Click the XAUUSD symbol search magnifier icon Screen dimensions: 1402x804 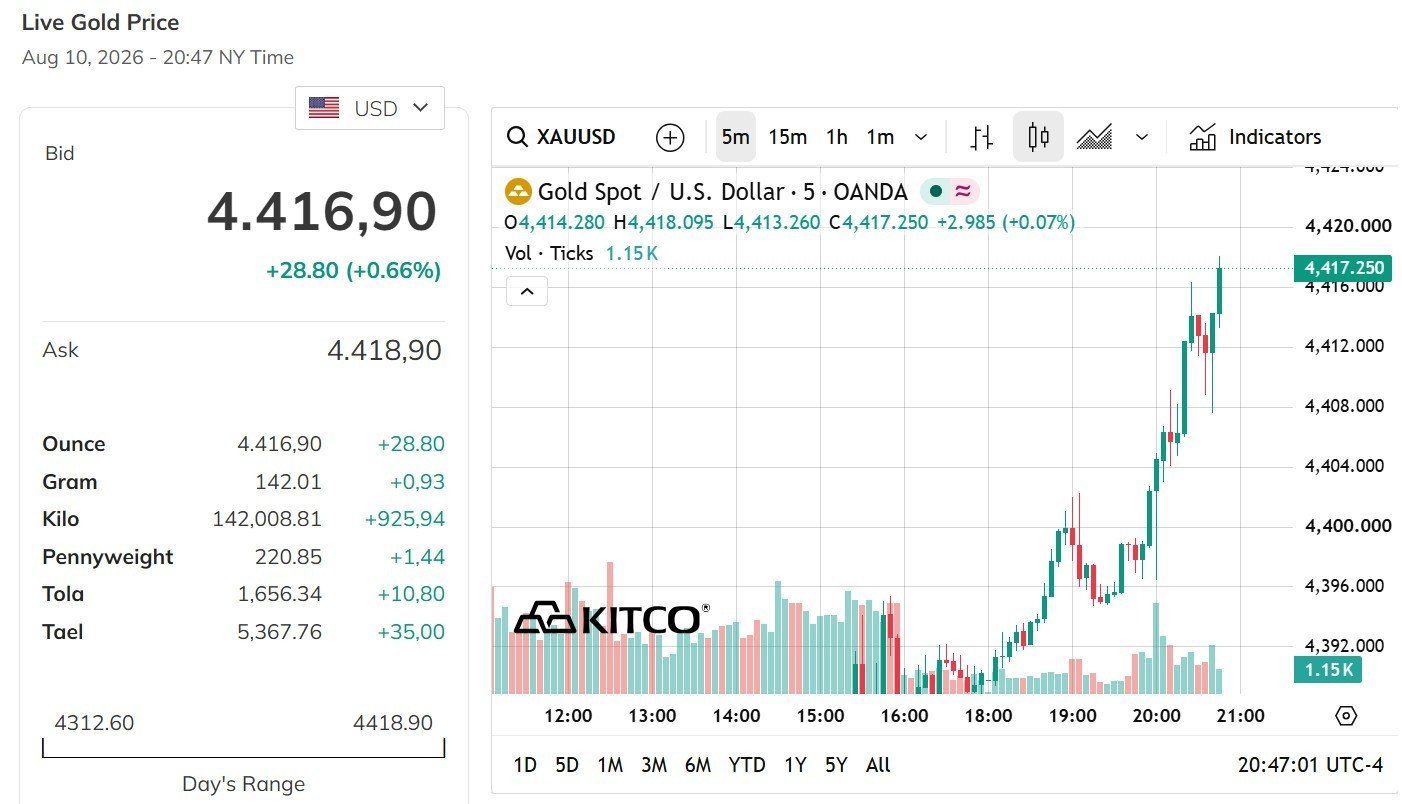tap(517, 137)
